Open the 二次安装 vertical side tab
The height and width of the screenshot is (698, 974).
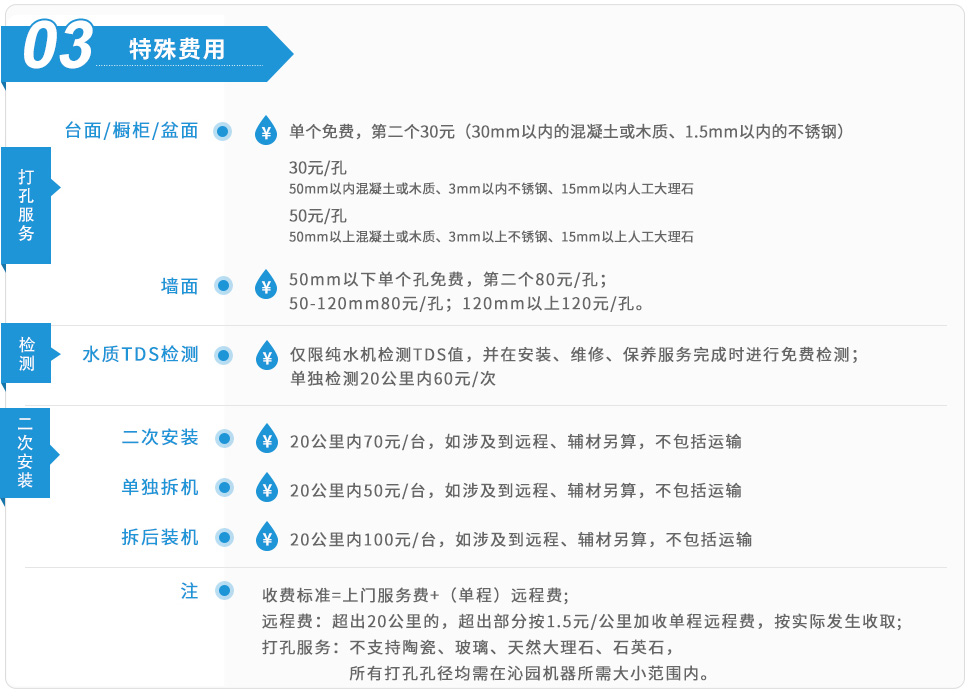(x=27, y=453)
